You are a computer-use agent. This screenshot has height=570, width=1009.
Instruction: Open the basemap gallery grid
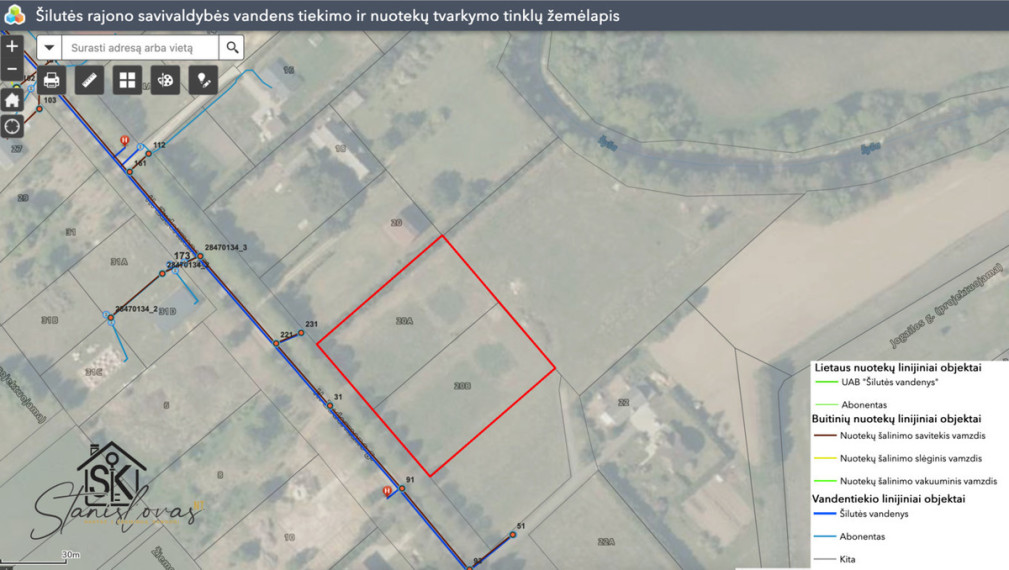pyautogui.click(x=127, y=80)
